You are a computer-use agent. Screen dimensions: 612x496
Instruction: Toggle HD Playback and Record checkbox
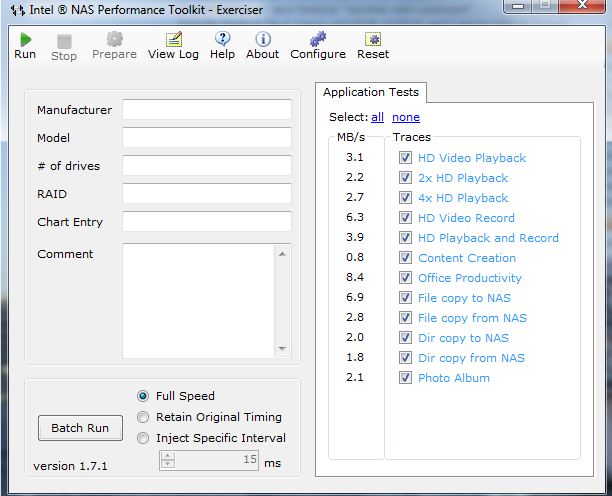coord(405,237)
